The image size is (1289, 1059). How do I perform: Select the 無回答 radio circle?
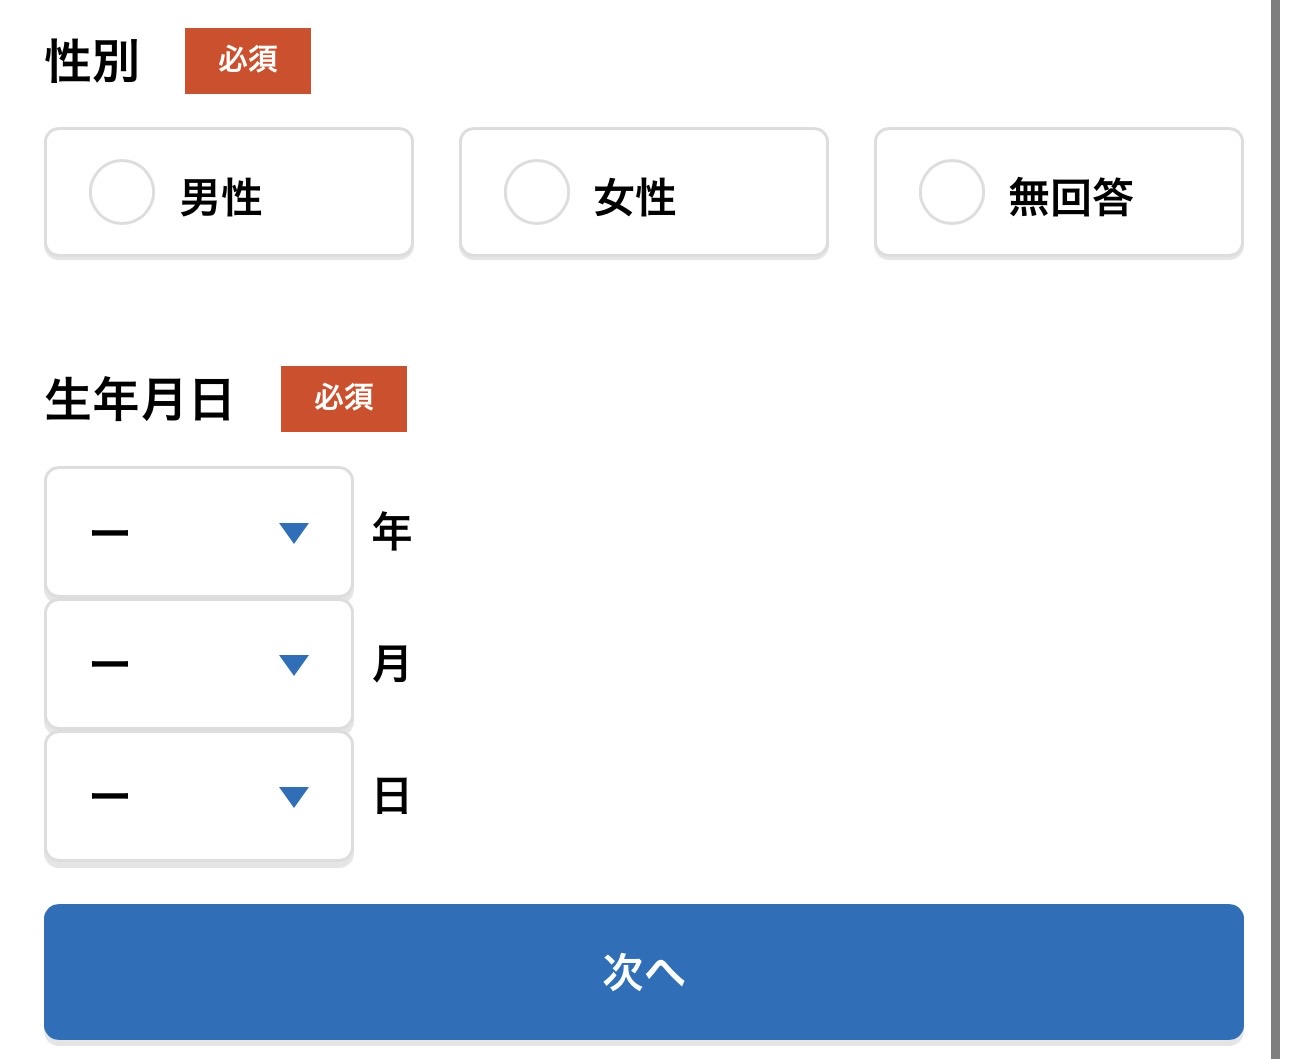[x=951, y=192]
